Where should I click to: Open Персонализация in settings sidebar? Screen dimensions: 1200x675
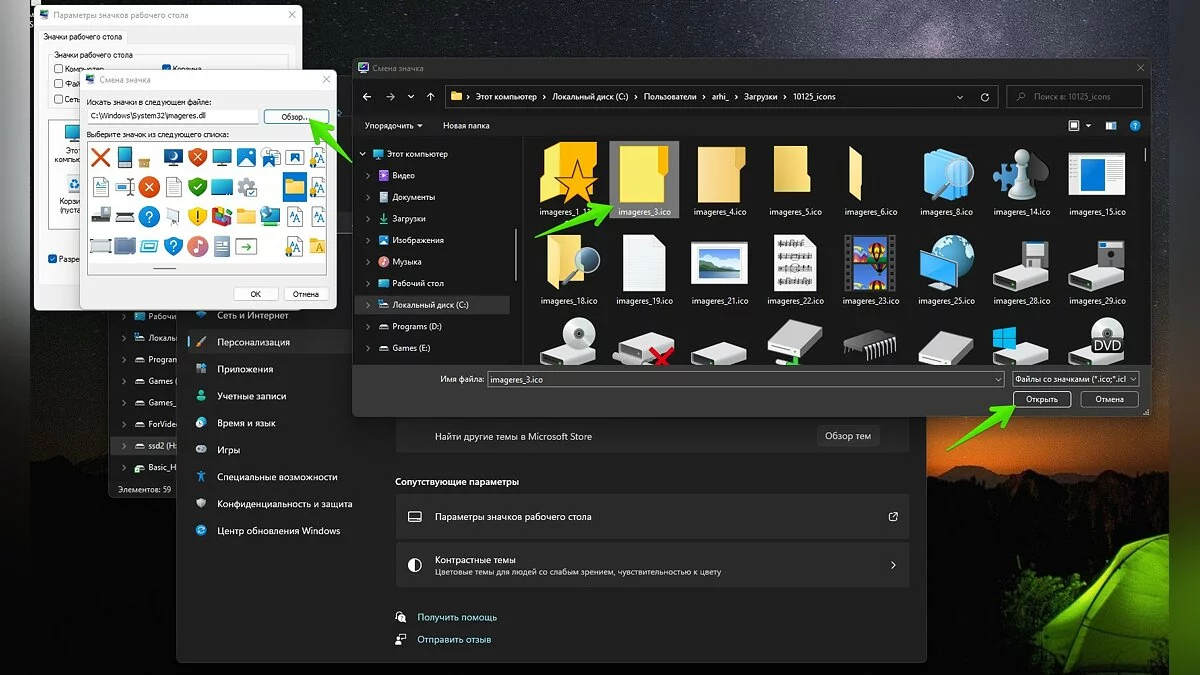(x=253, y=342)
